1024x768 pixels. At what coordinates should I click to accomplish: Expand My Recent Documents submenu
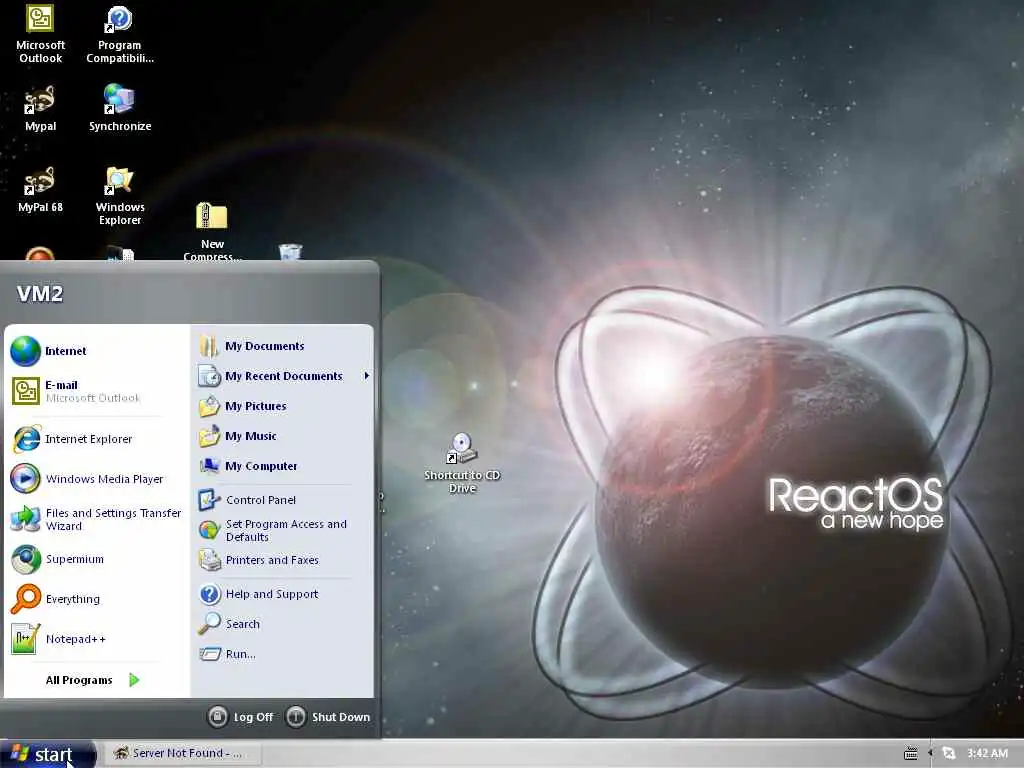(x=283, y=376)
